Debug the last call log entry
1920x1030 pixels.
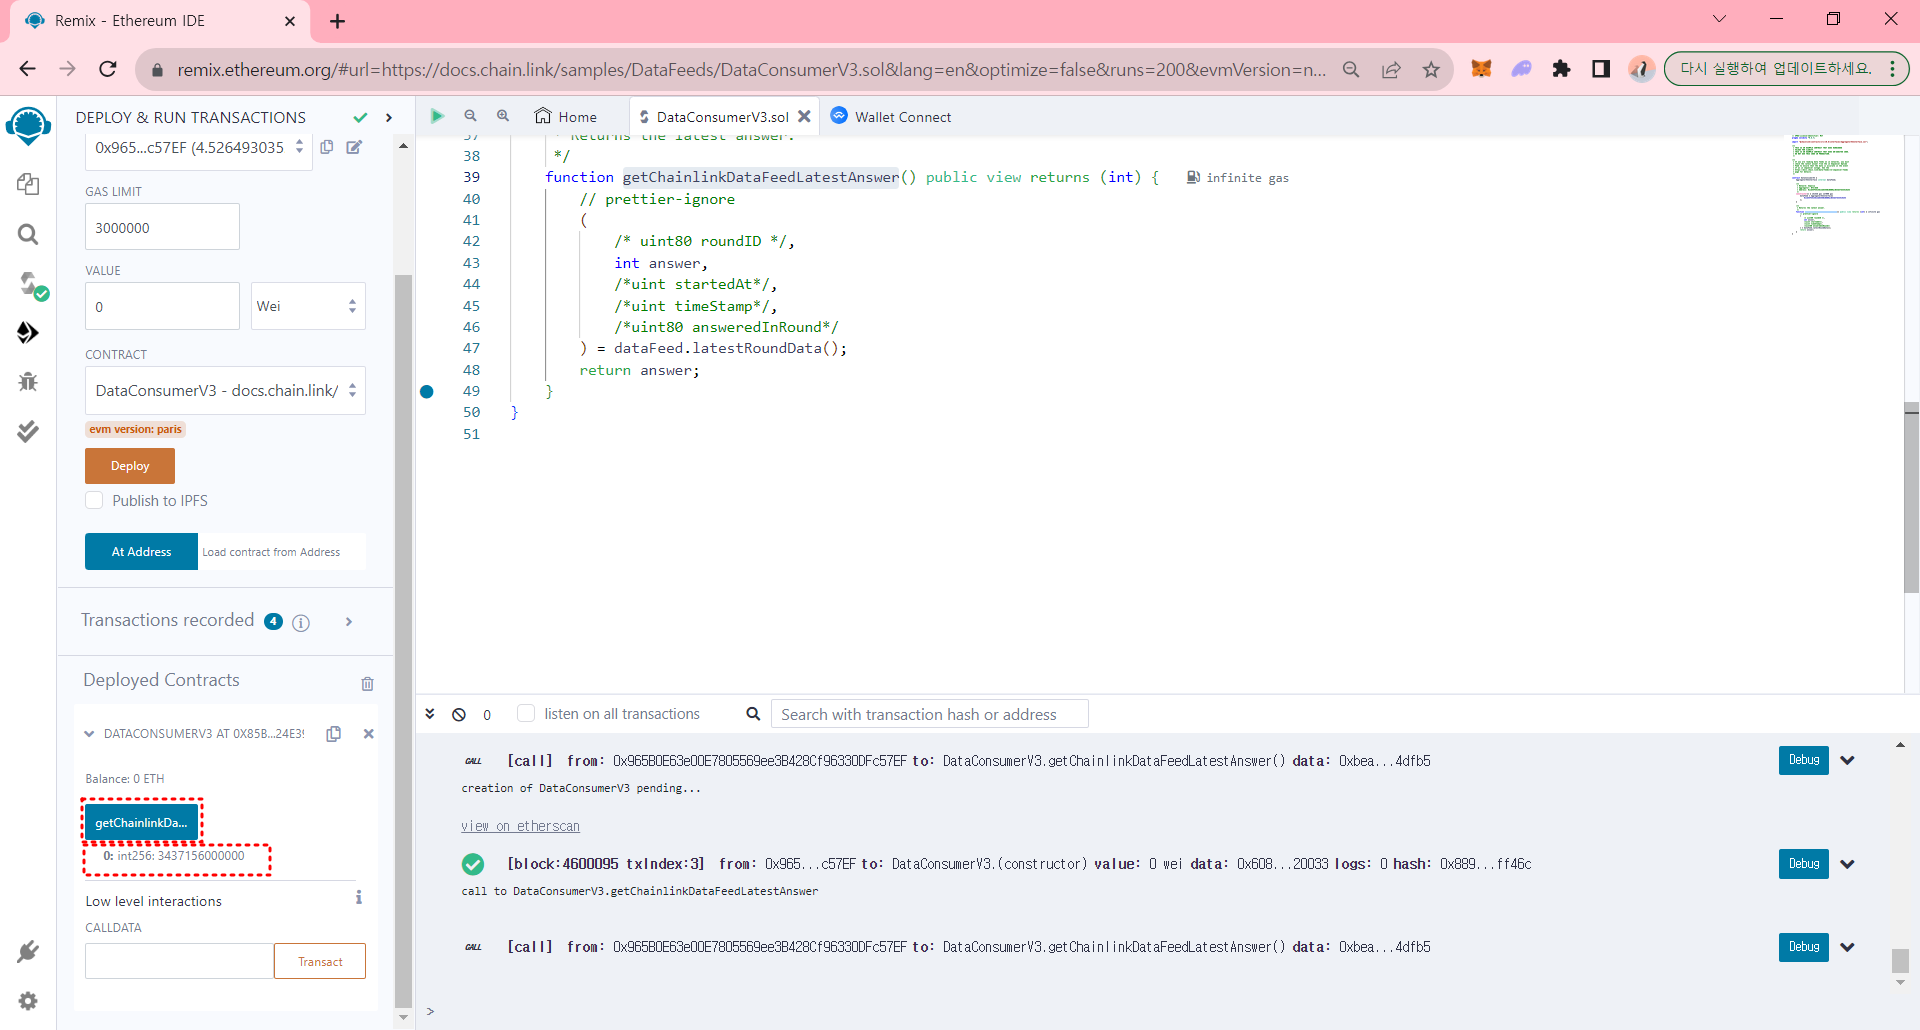[1804, 947]
